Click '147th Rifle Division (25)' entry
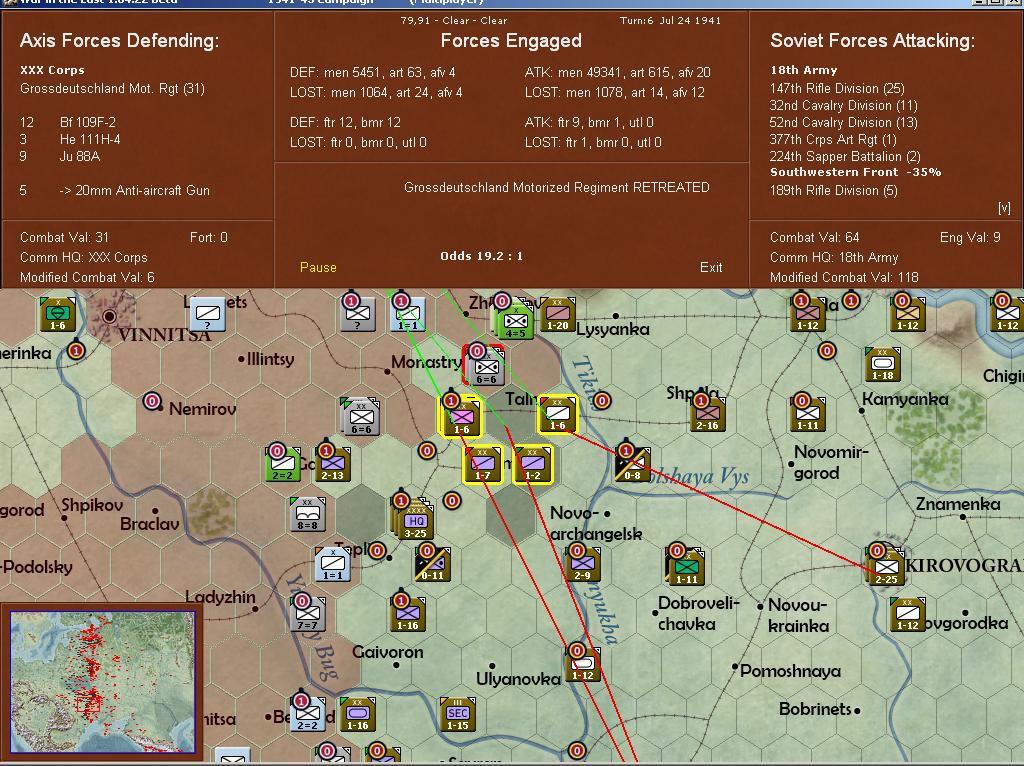 click(837, 88)
